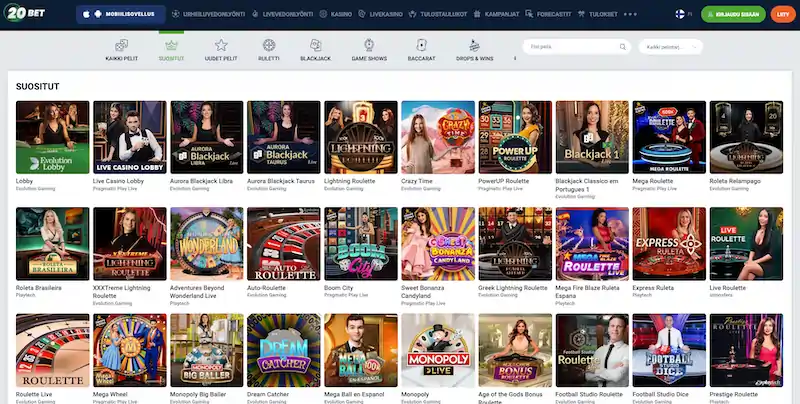Click the green Kirjaudu sisään button

point(733,14)
